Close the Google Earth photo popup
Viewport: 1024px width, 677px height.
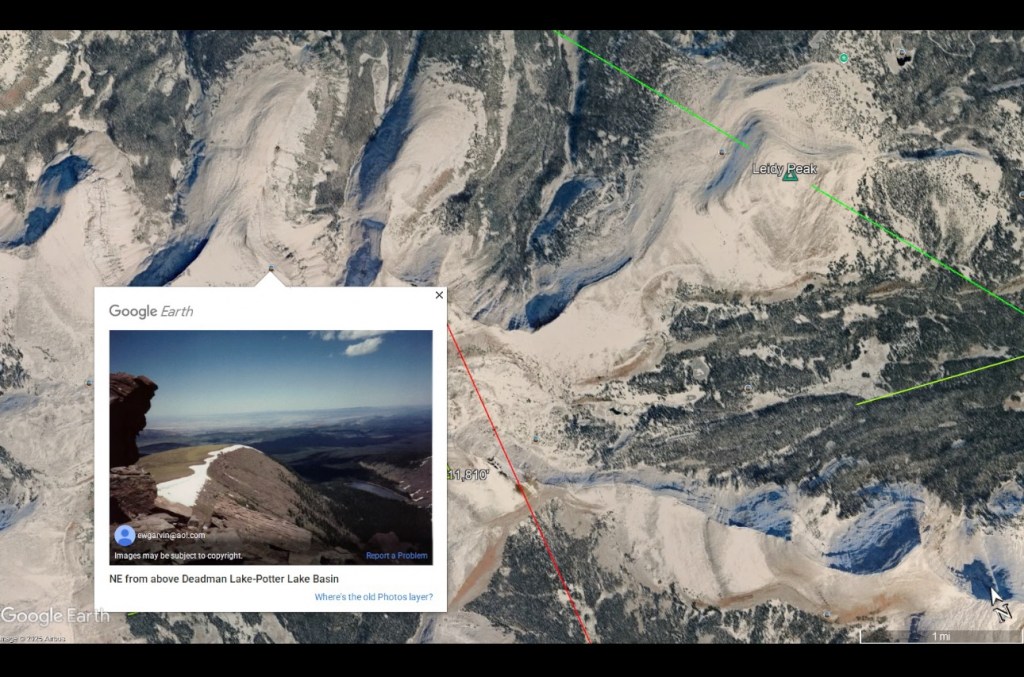point(440,295)
